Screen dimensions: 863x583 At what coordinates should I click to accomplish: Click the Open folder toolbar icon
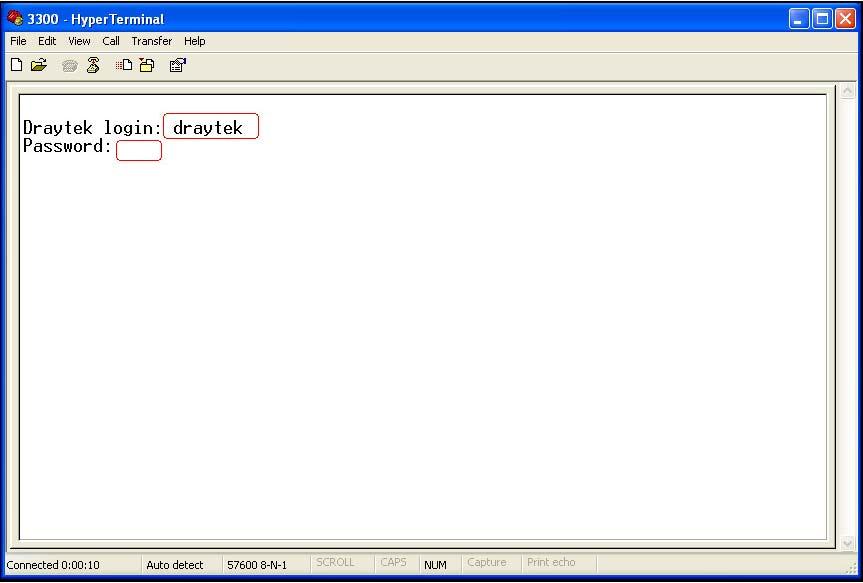coord(39,65)
